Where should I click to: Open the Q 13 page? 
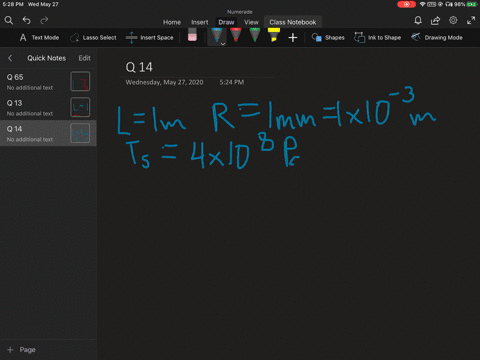[48, 107]
